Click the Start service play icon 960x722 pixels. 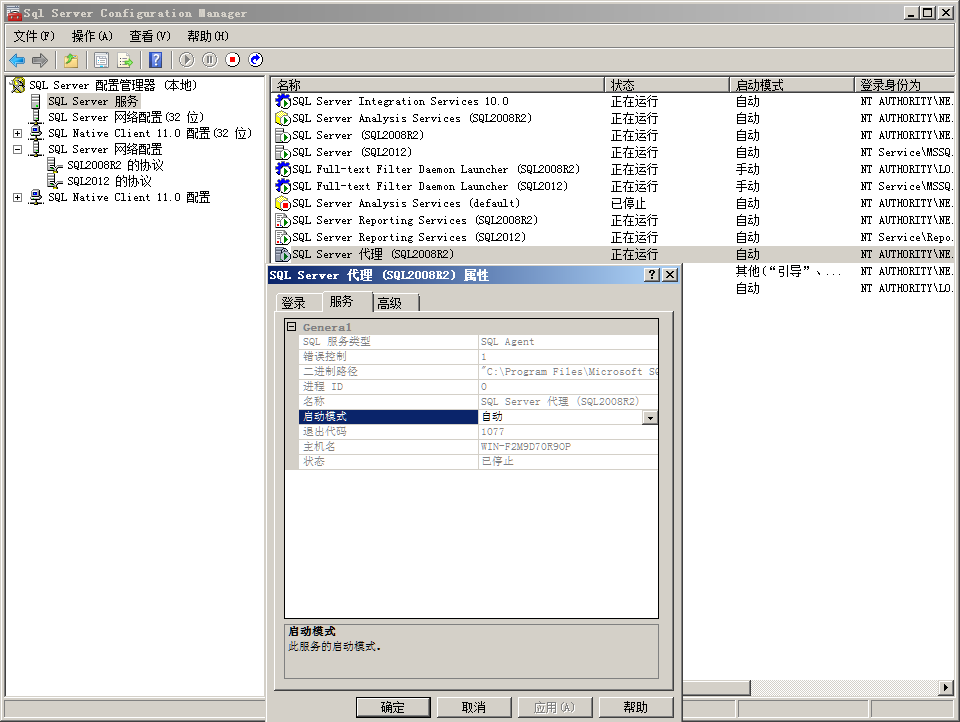click(187, 60)
